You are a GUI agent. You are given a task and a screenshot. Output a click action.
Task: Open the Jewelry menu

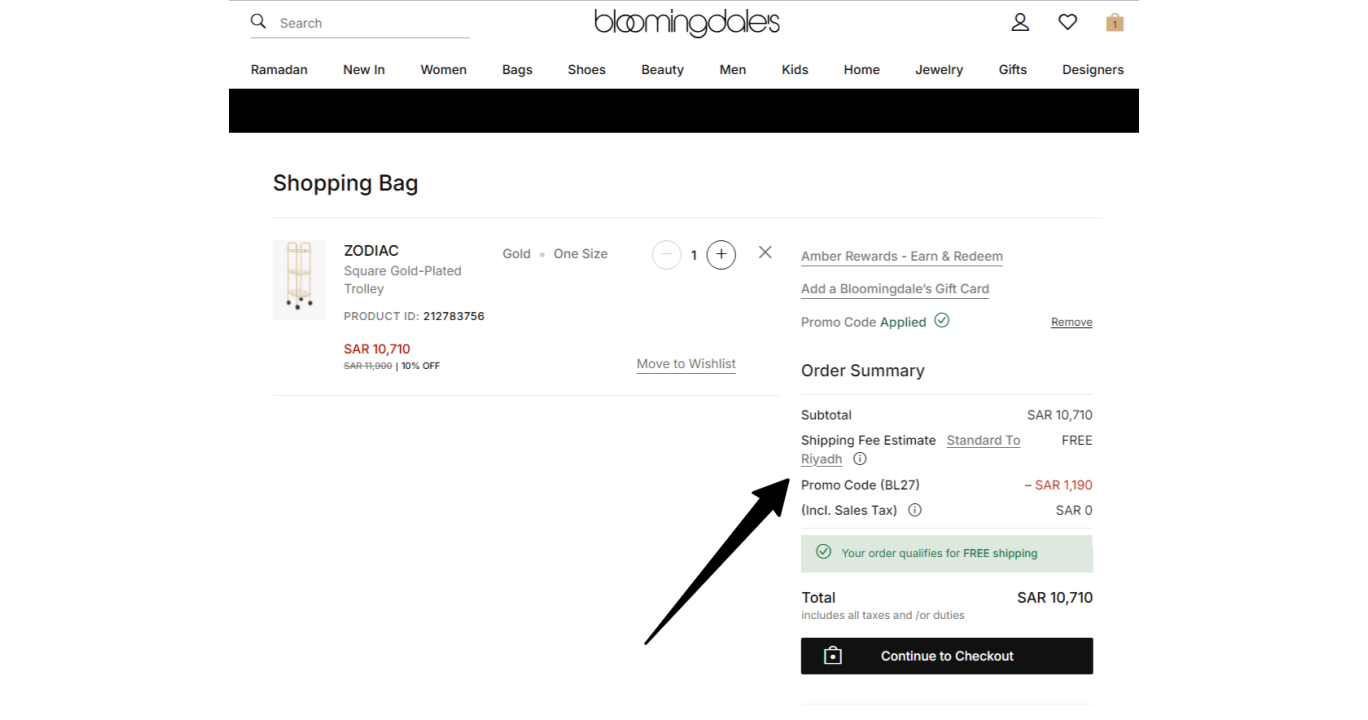939,70
